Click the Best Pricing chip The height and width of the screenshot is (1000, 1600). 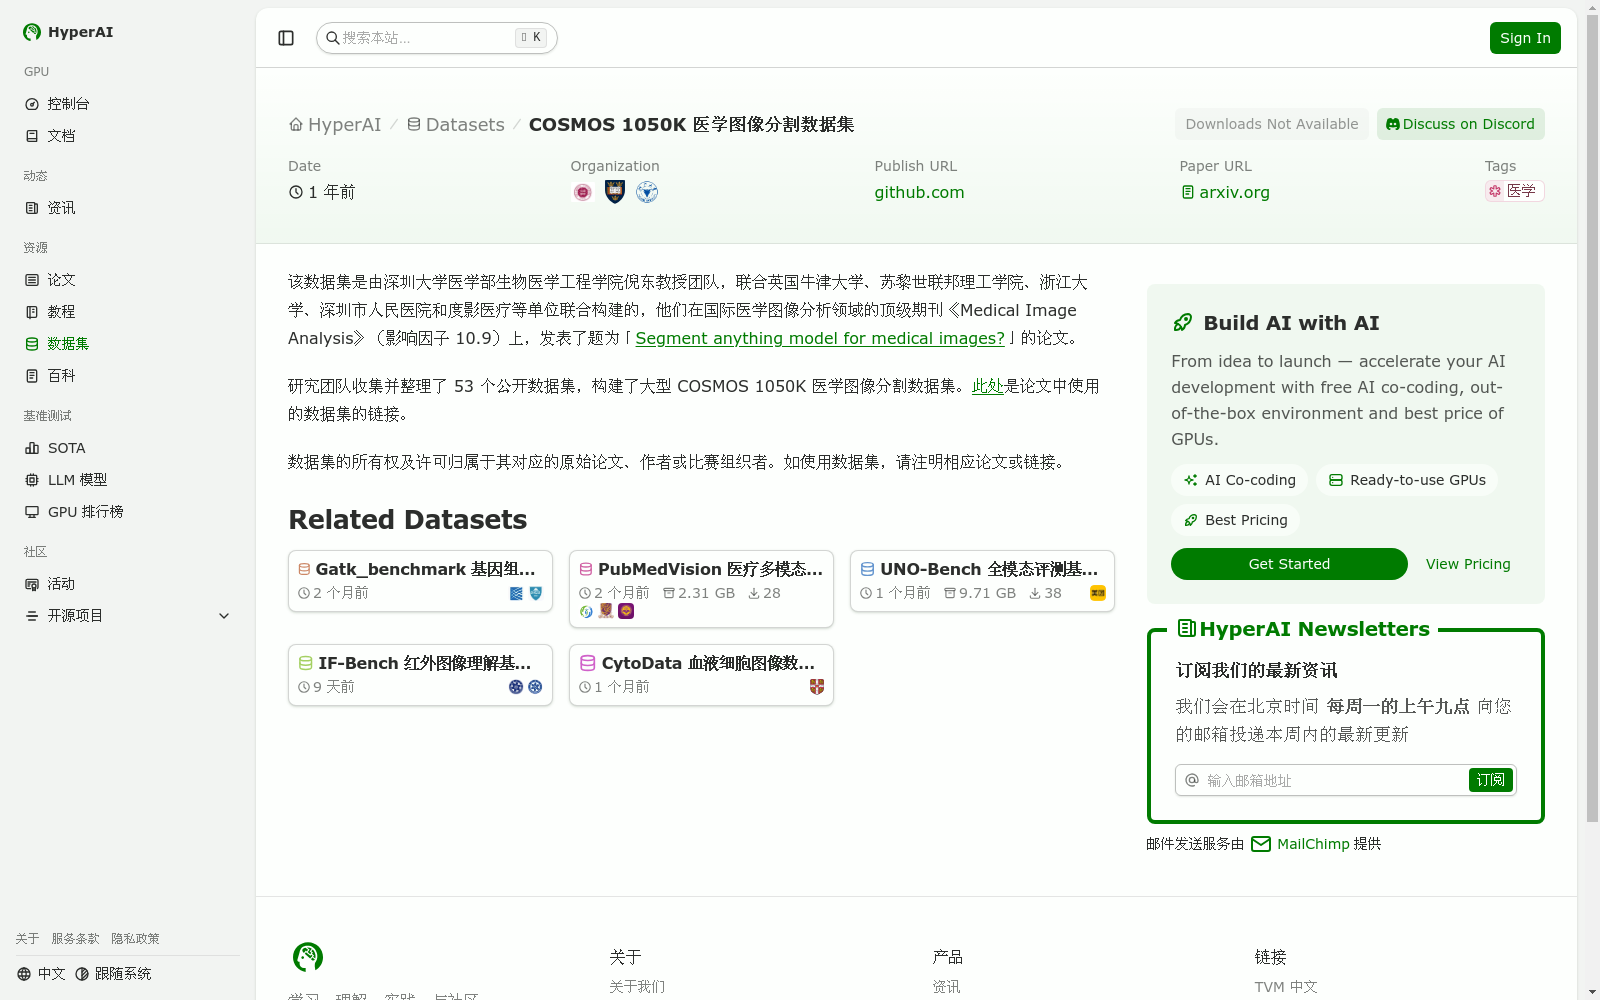[x=1235, y=520]
